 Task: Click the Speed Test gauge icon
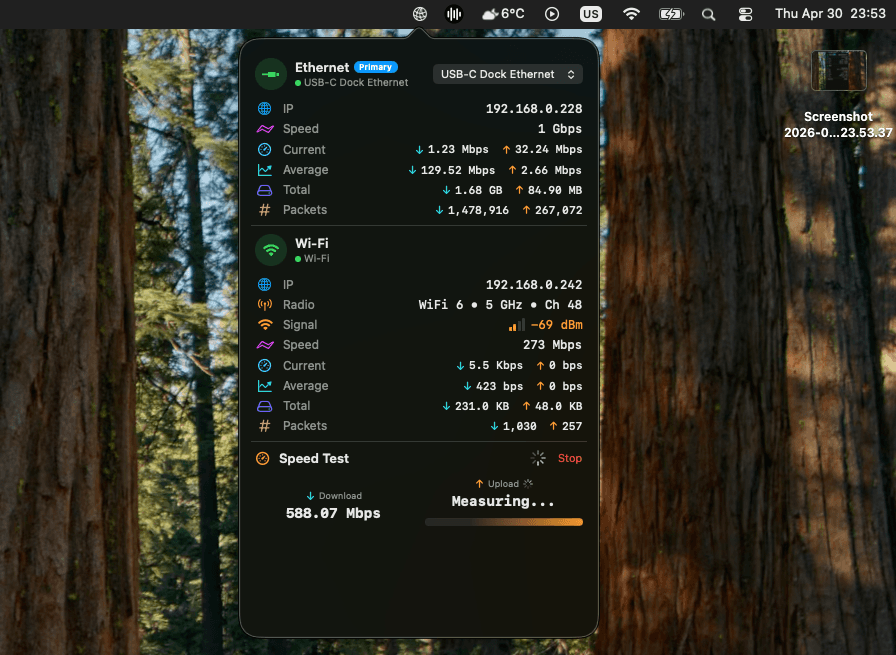point(263,458)
